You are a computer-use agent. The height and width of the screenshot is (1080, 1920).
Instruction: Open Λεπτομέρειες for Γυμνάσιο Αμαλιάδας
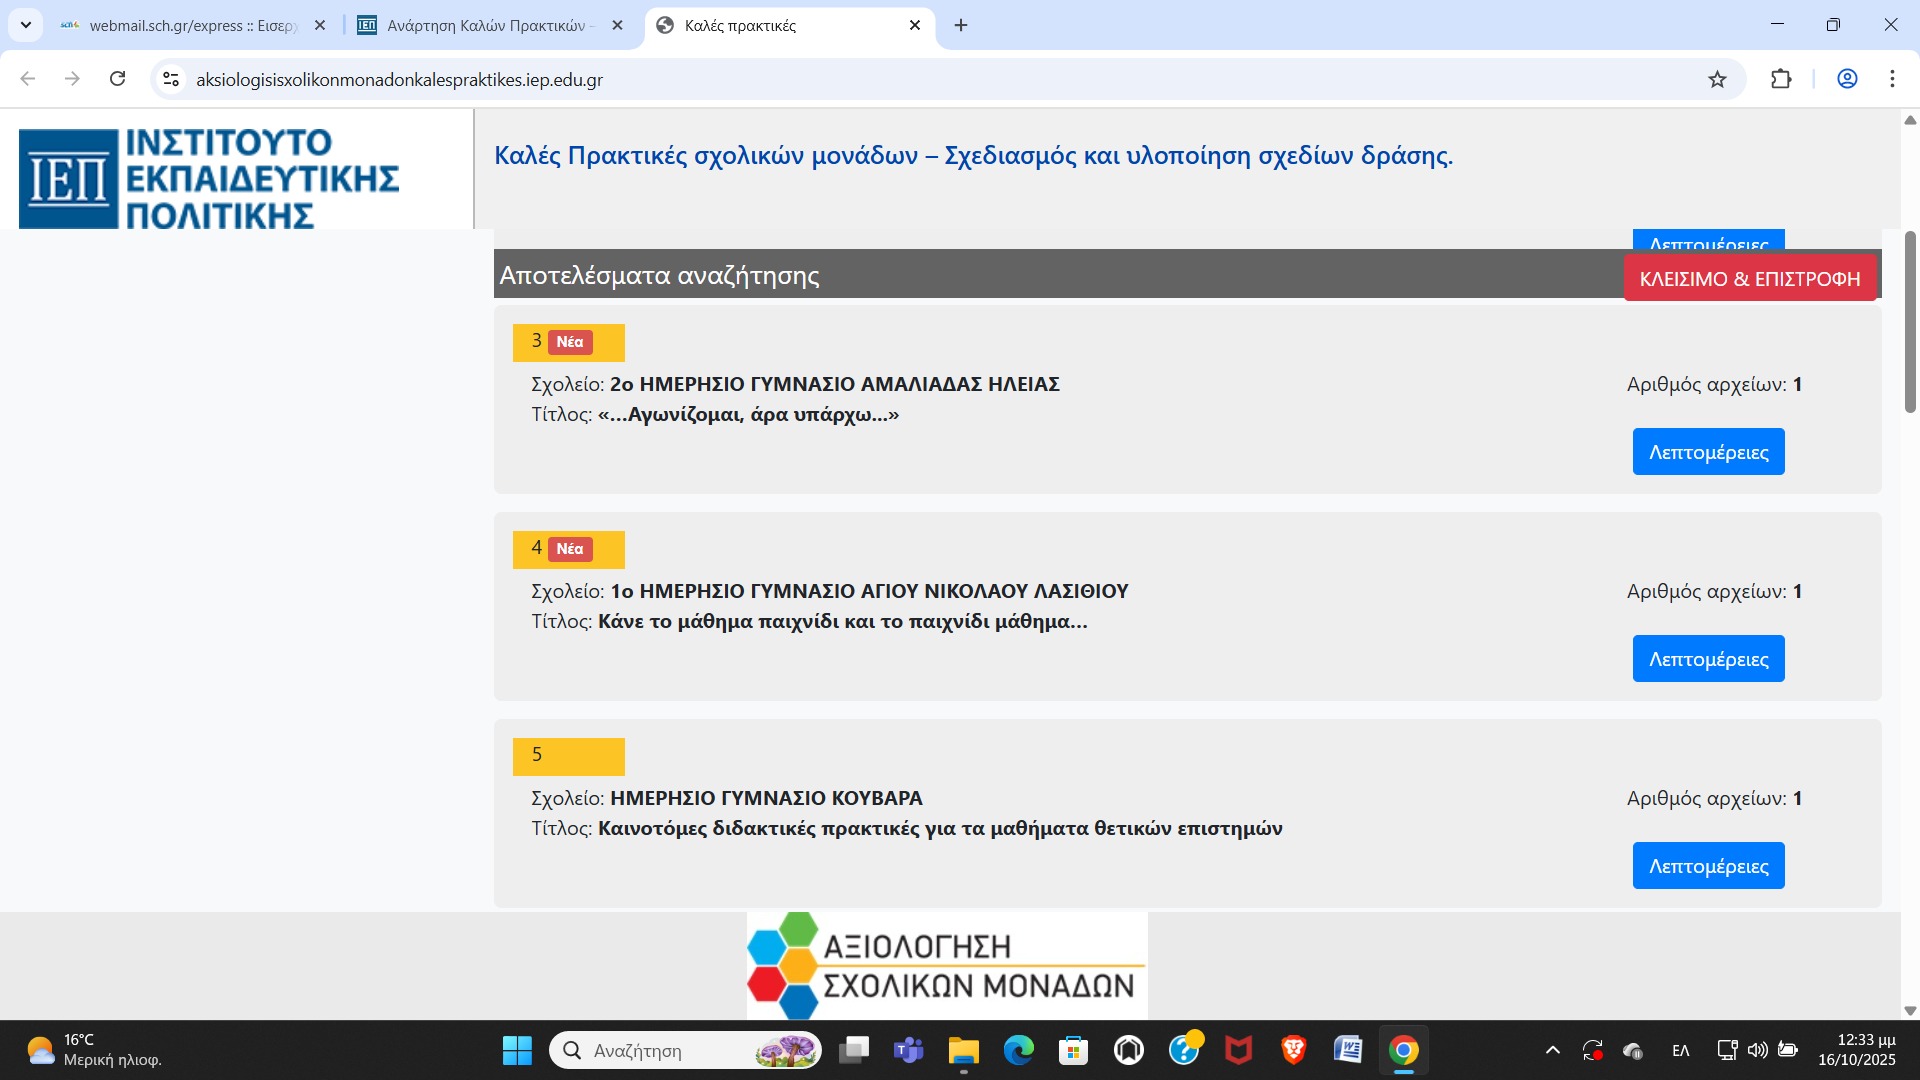pyautogui.click(x=1708, y=452)
